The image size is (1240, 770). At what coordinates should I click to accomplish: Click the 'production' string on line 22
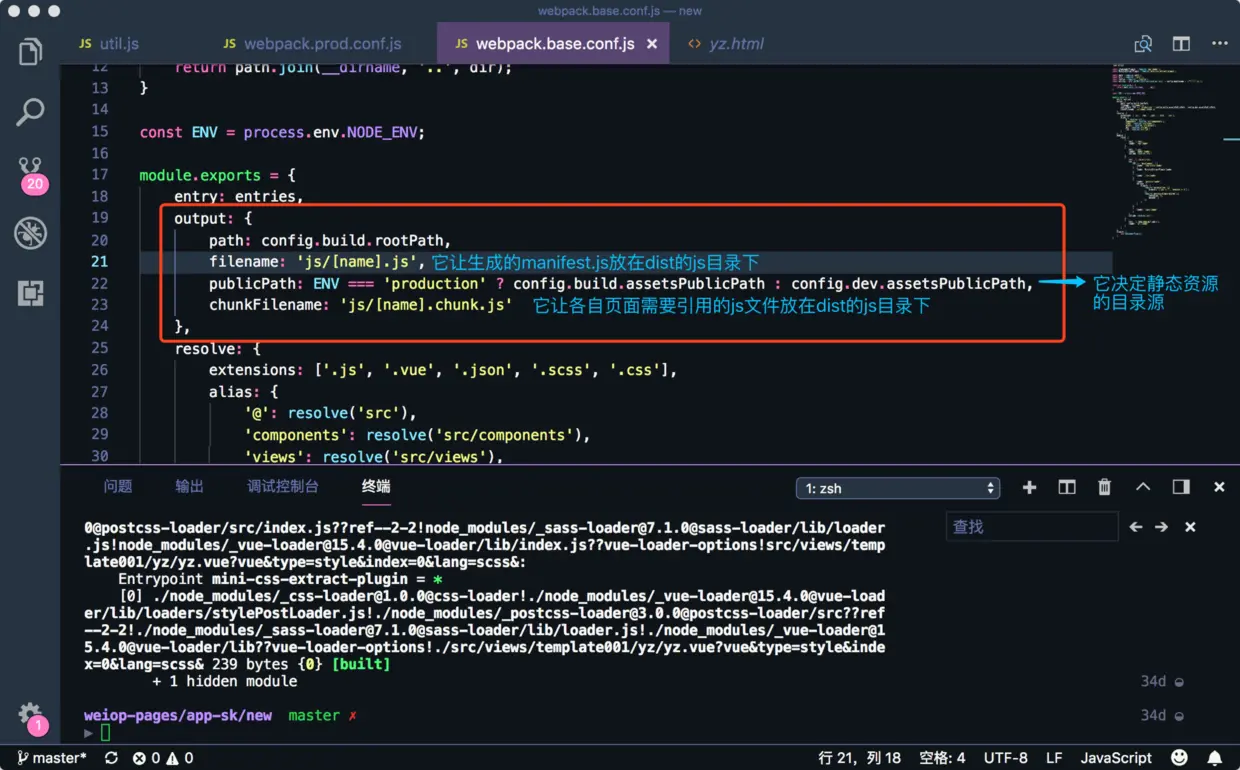[x=434, y=283]
